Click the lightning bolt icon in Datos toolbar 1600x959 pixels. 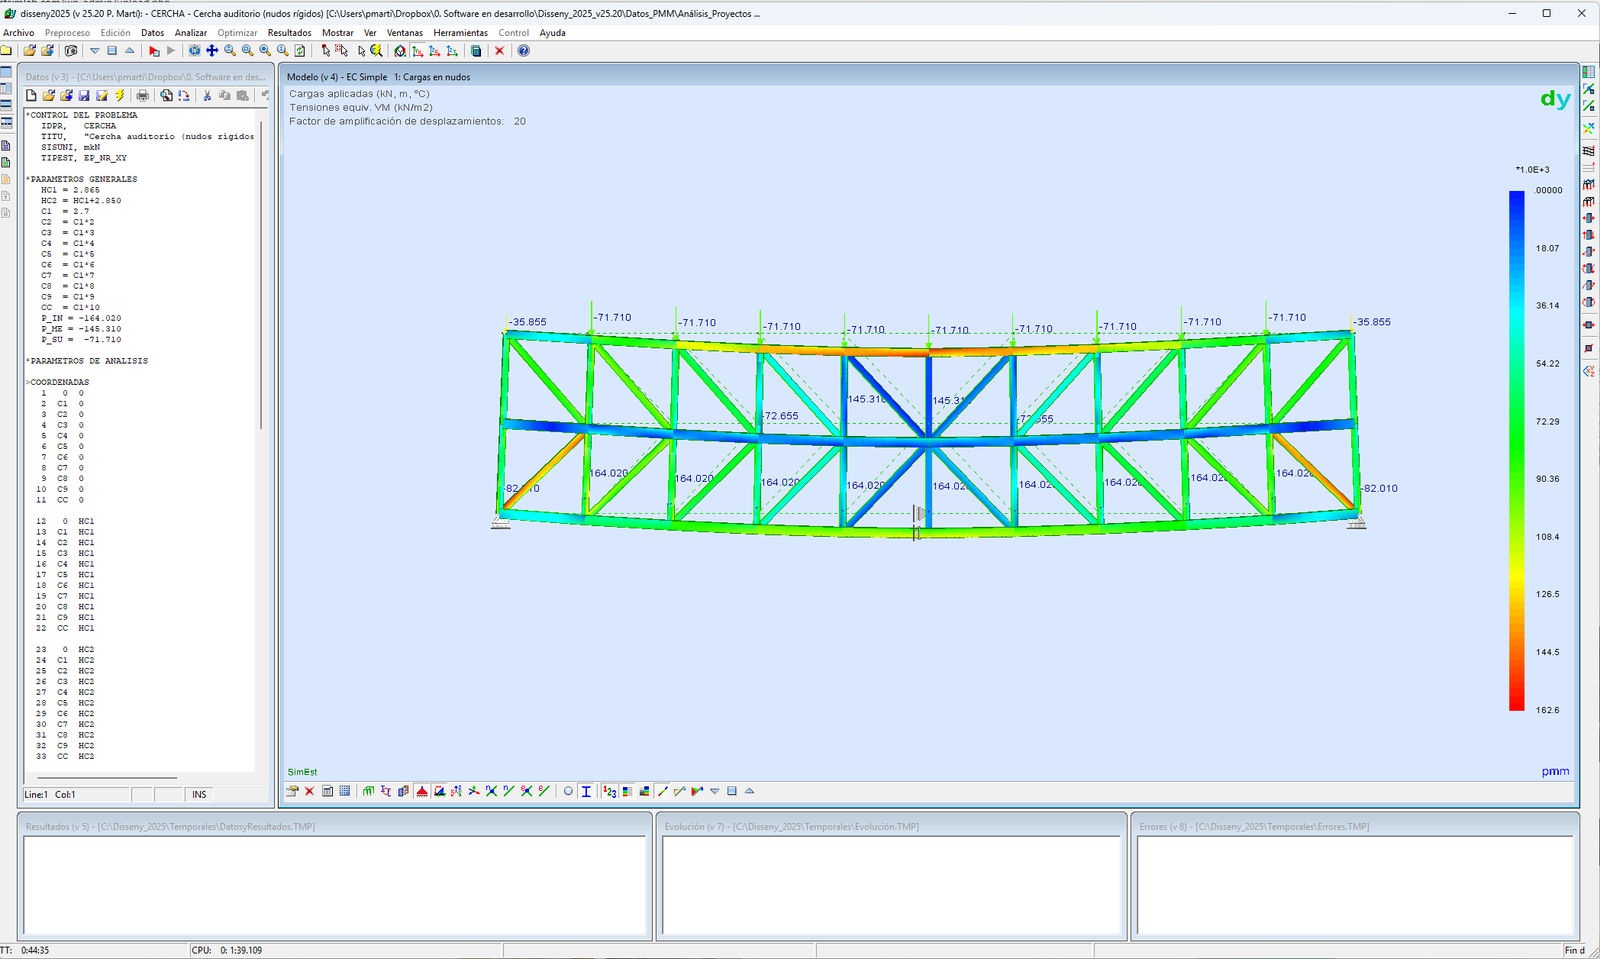pyautogui.click(x=120, y=96)
